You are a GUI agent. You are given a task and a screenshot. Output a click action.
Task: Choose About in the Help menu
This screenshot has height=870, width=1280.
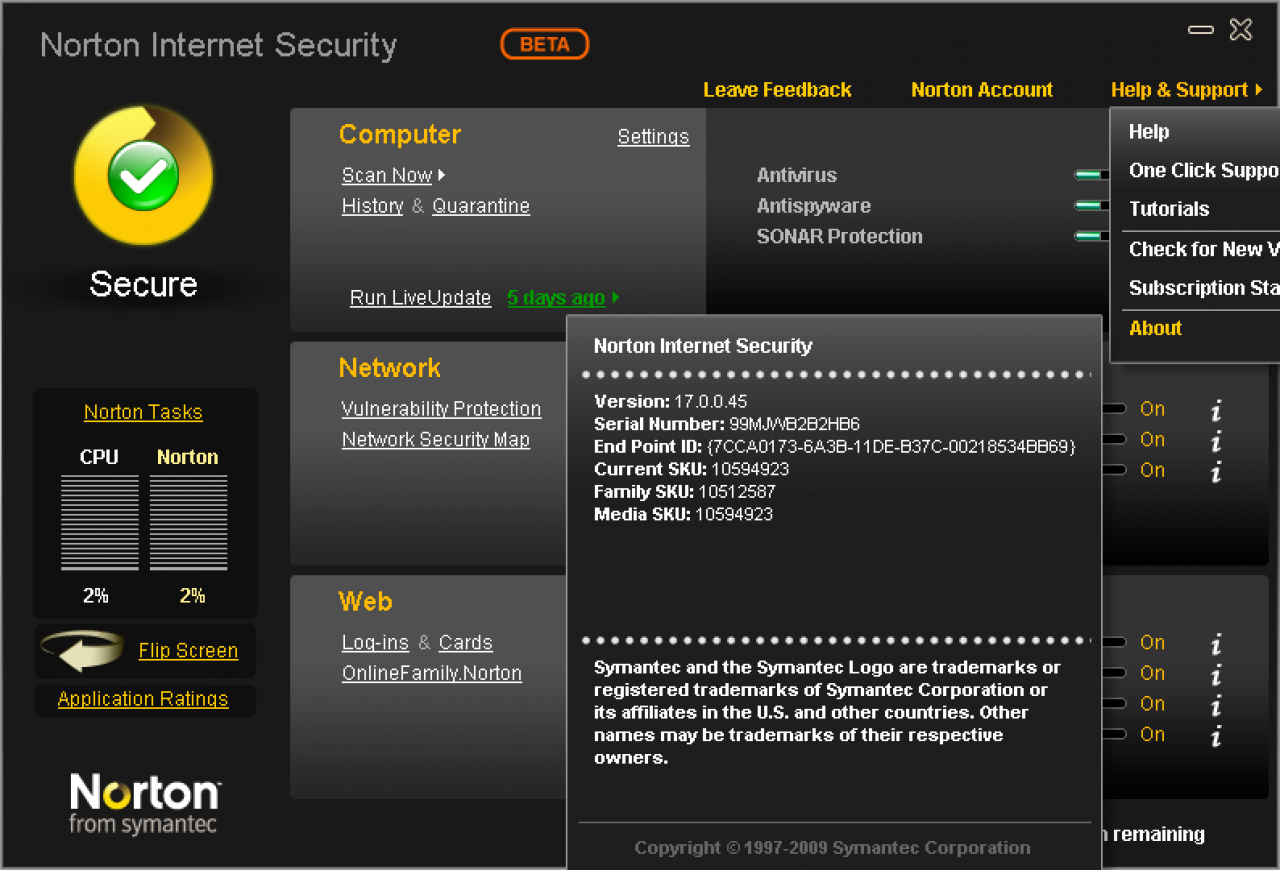click(x=1155, y=328)
